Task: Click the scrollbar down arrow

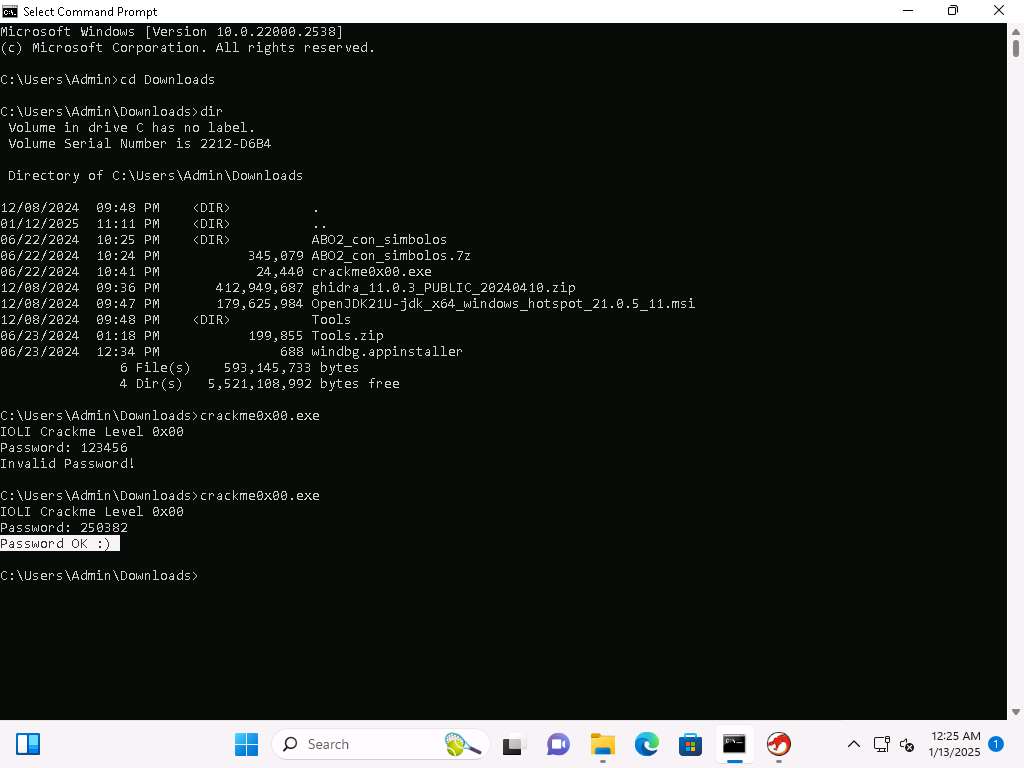Action: pyautogui.click(x=1015, y=711)
